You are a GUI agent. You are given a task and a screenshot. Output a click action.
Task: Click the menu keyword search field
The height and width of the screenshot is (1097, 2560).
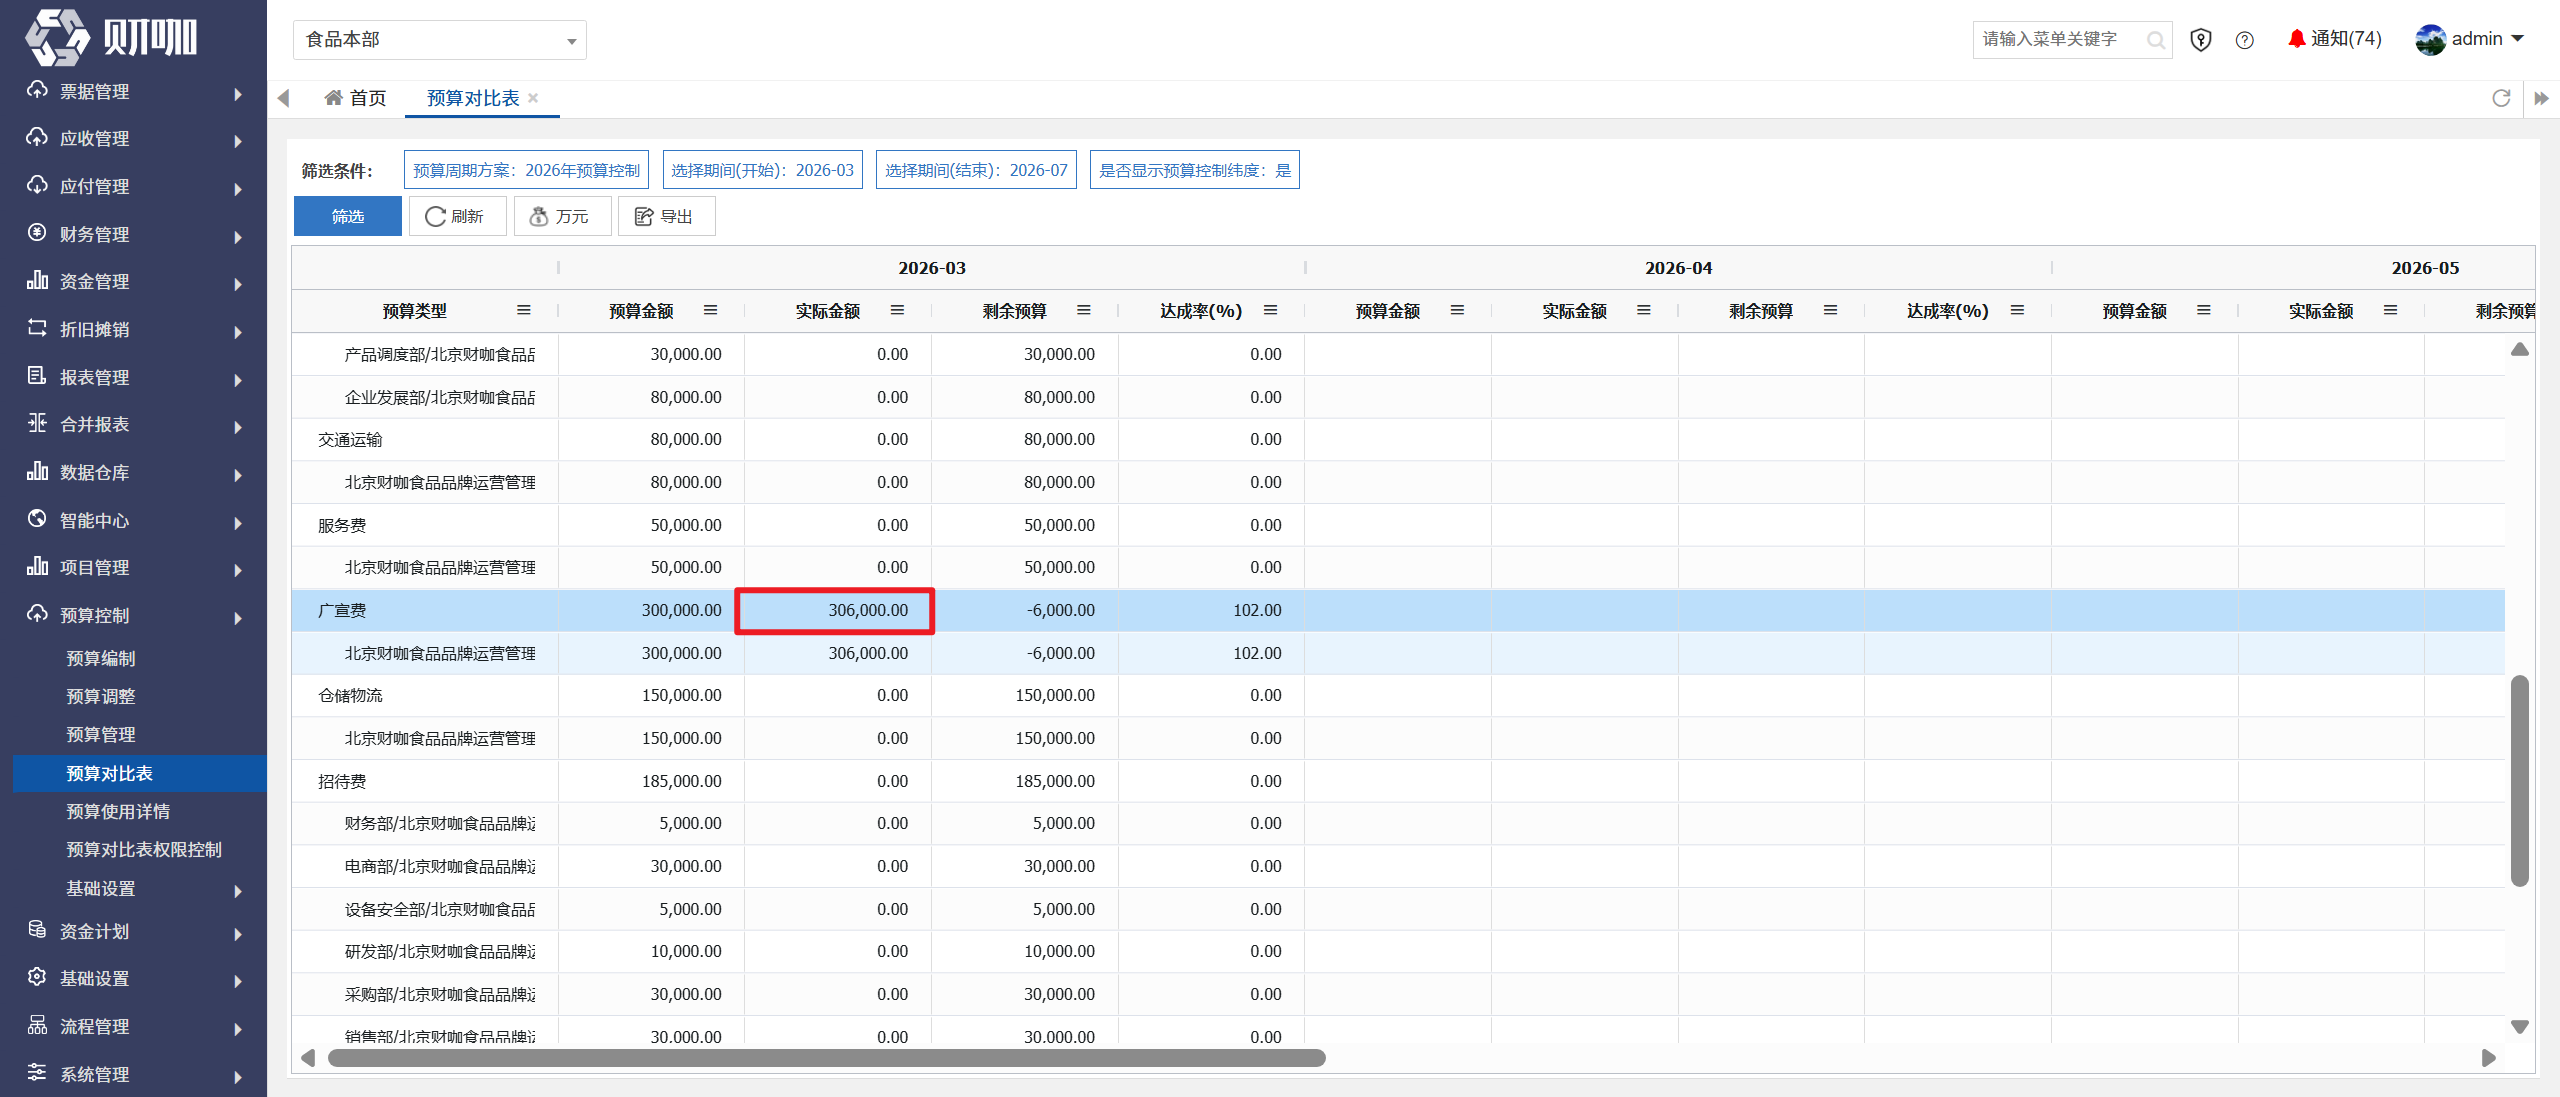2060,40
